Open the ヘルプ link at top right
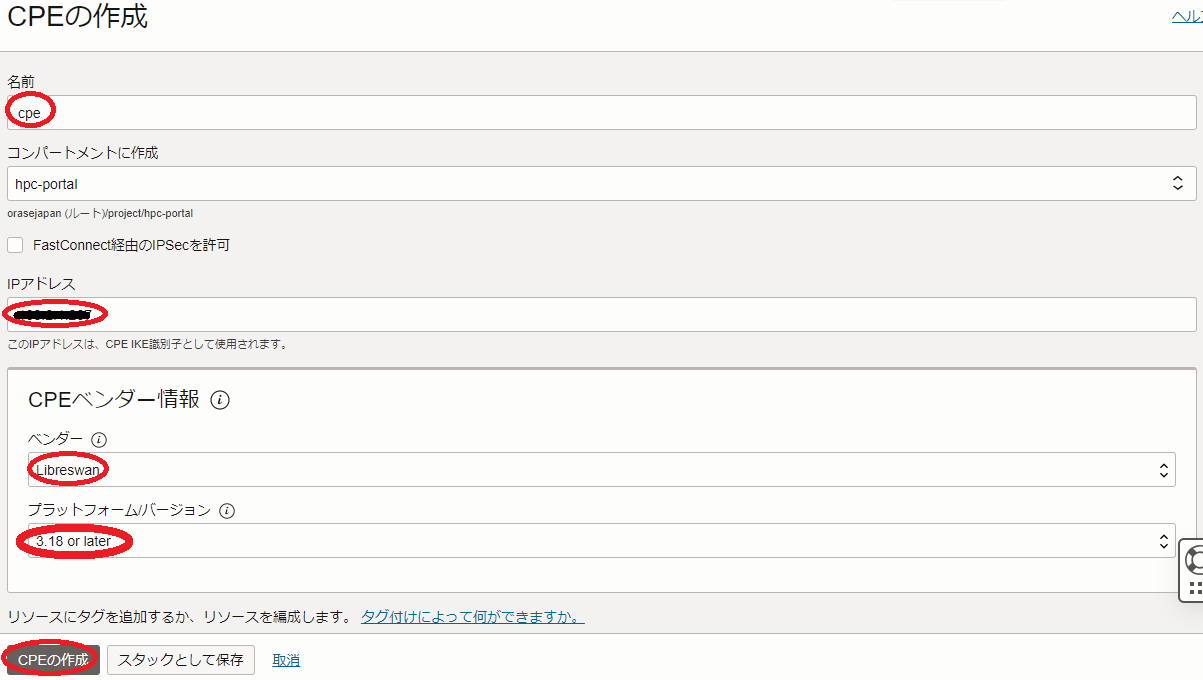The width and height of the screenshot is (1203, 680). click(1187, 17)
